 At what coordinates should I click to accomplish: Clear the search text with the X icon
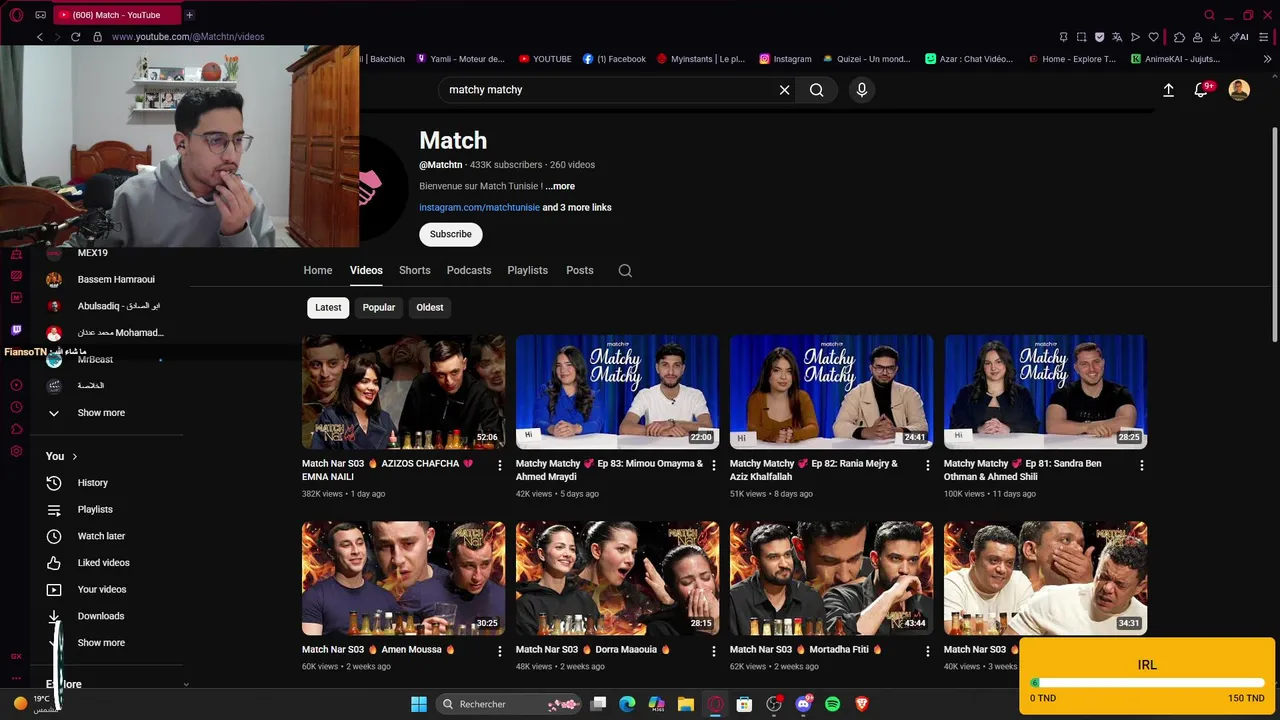pyautogui.click(x=784, y=90)
